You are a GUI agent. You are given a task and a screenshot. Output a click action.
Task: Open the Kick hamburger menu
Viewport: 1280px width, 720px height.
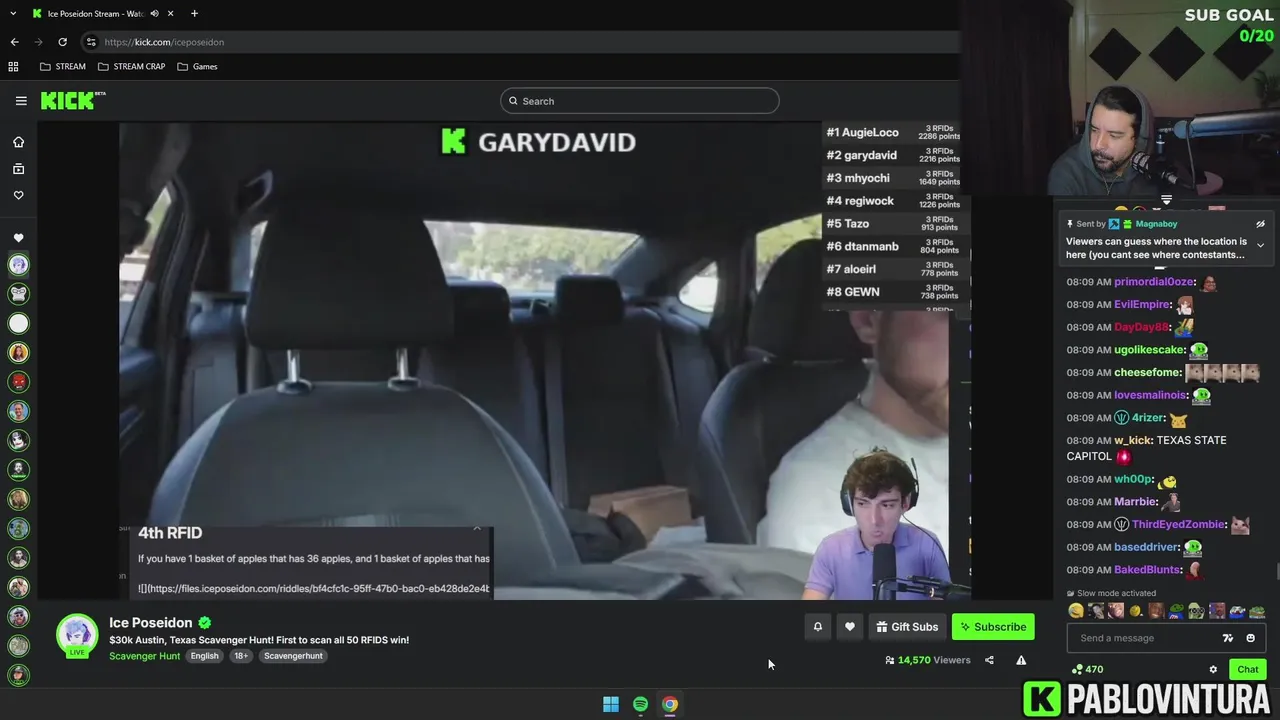click(21, 101)
